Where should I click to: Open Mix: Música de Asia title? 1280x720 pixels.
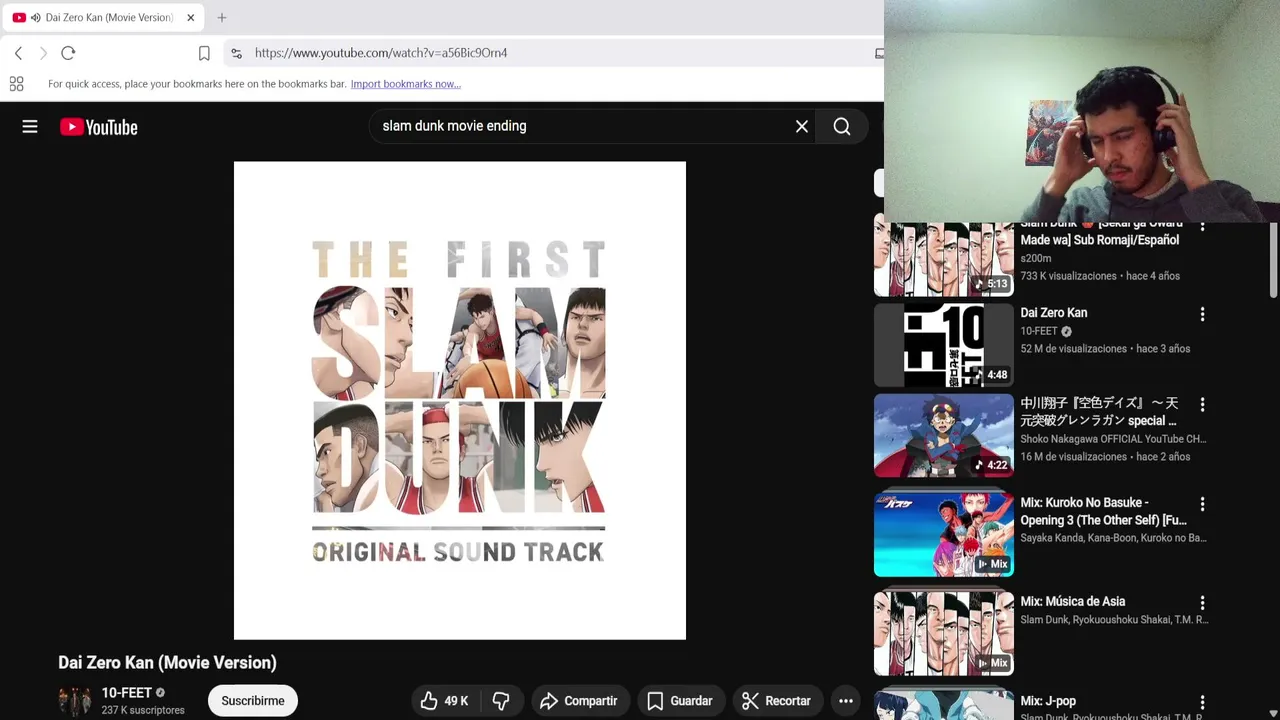click(1072, 601)
